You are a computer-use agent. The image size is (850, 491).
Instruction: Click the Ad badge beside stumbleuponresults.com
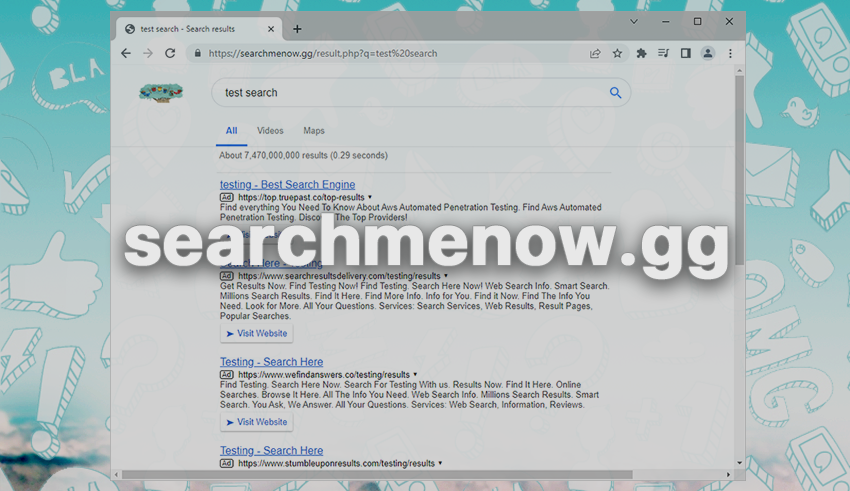[227, 463]
